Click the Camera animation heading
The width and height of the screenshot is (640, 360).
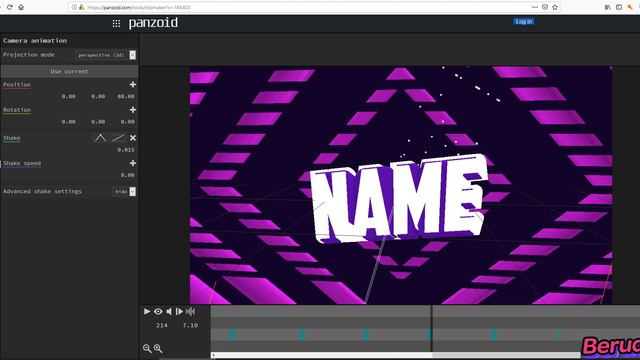tap(35, 41)
